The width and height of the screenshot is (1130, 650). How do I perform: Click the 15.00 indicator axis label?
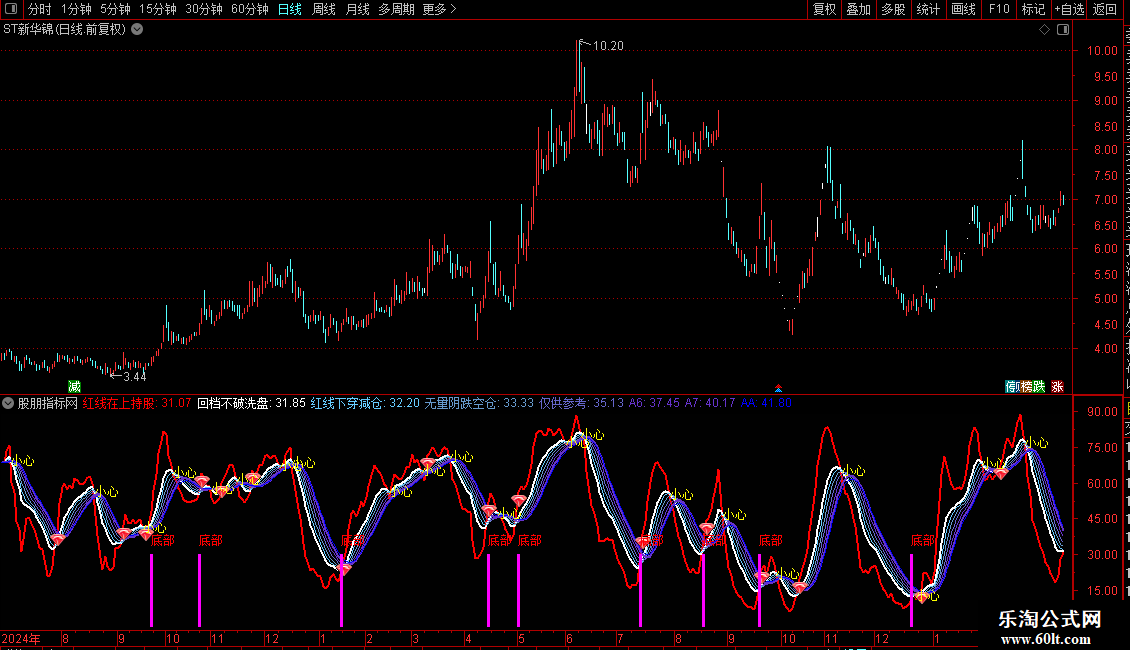1103,590
